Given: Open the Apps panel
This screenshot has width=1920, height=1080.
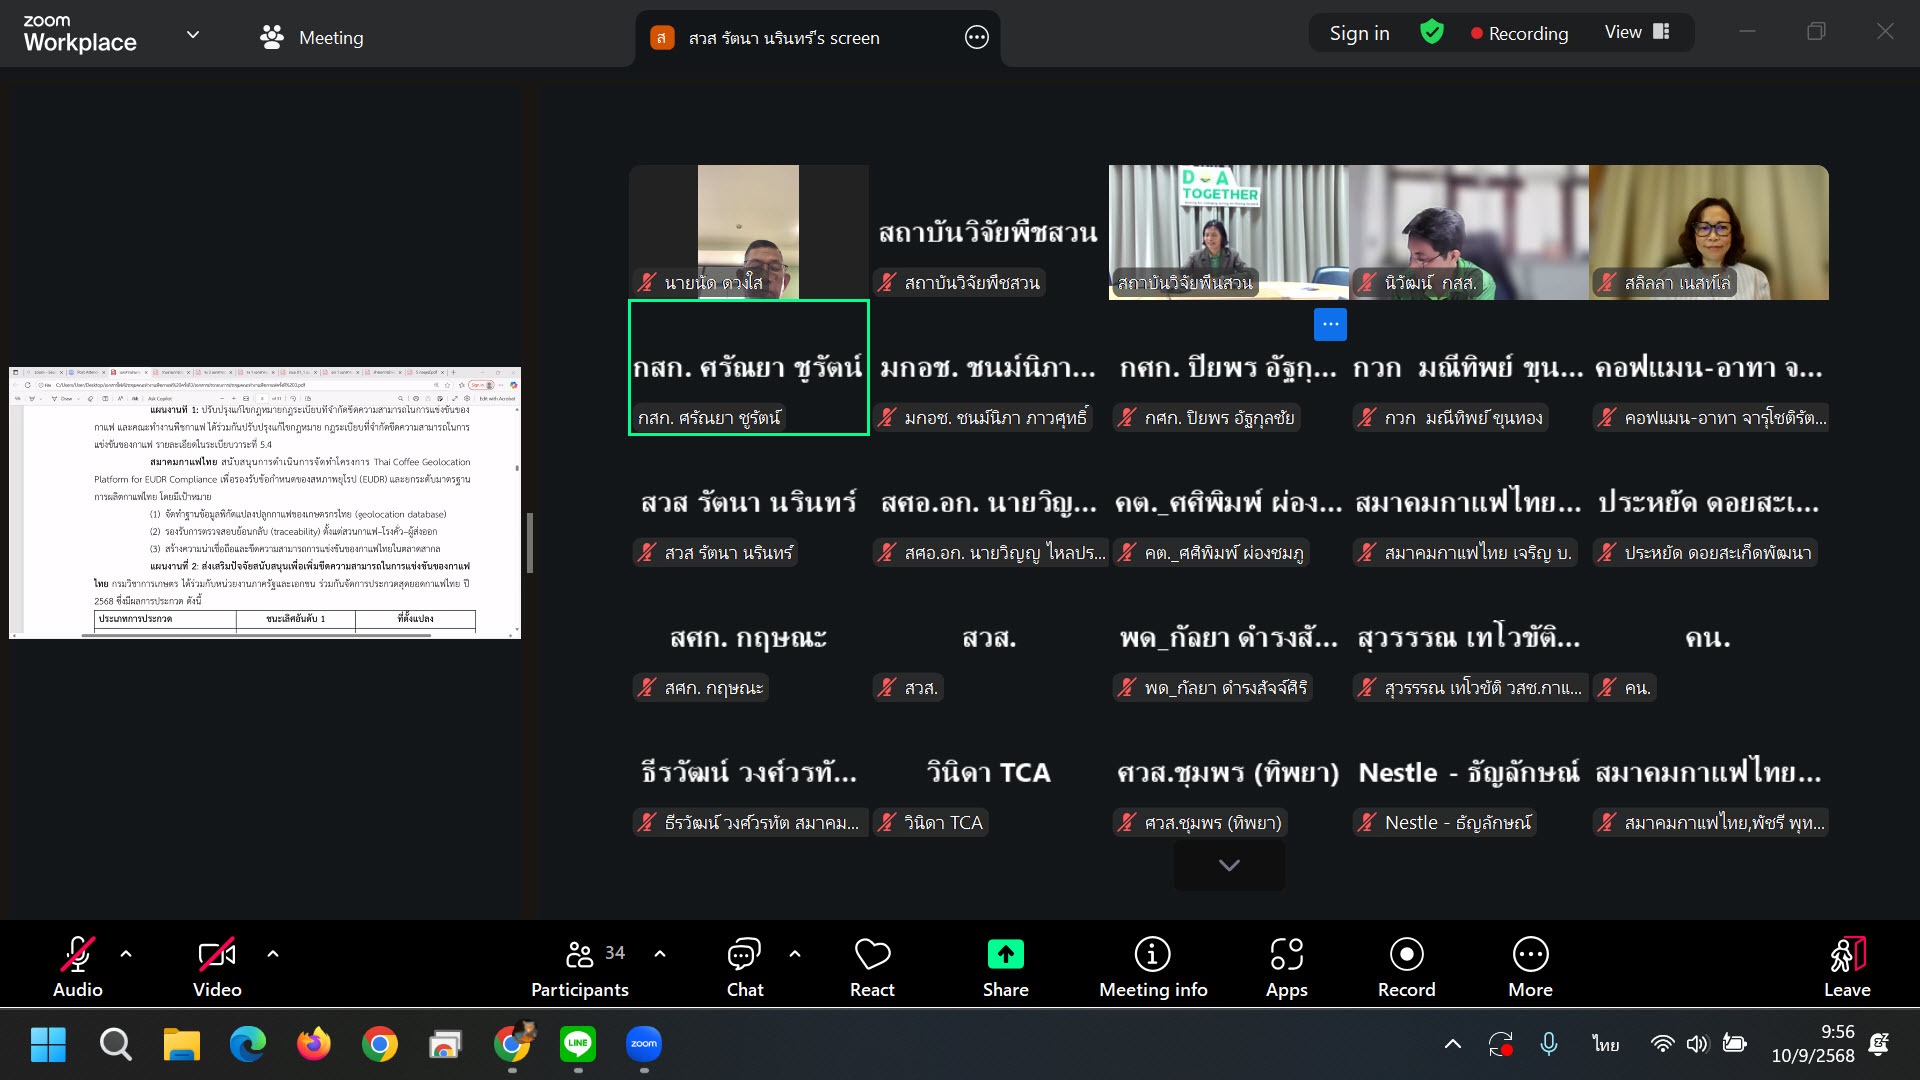Looking at the screenshot, I should tap(1286, 966).
